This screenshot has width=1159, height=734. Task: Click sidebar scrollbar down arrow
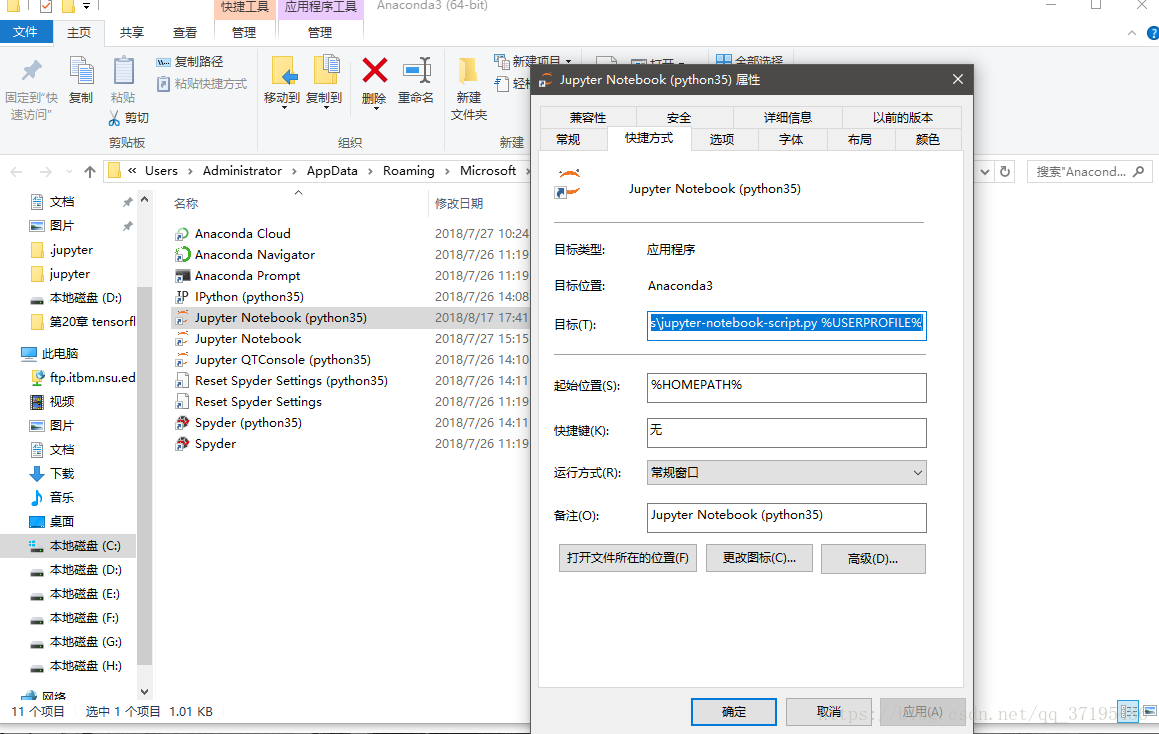[x=144, y=692]
